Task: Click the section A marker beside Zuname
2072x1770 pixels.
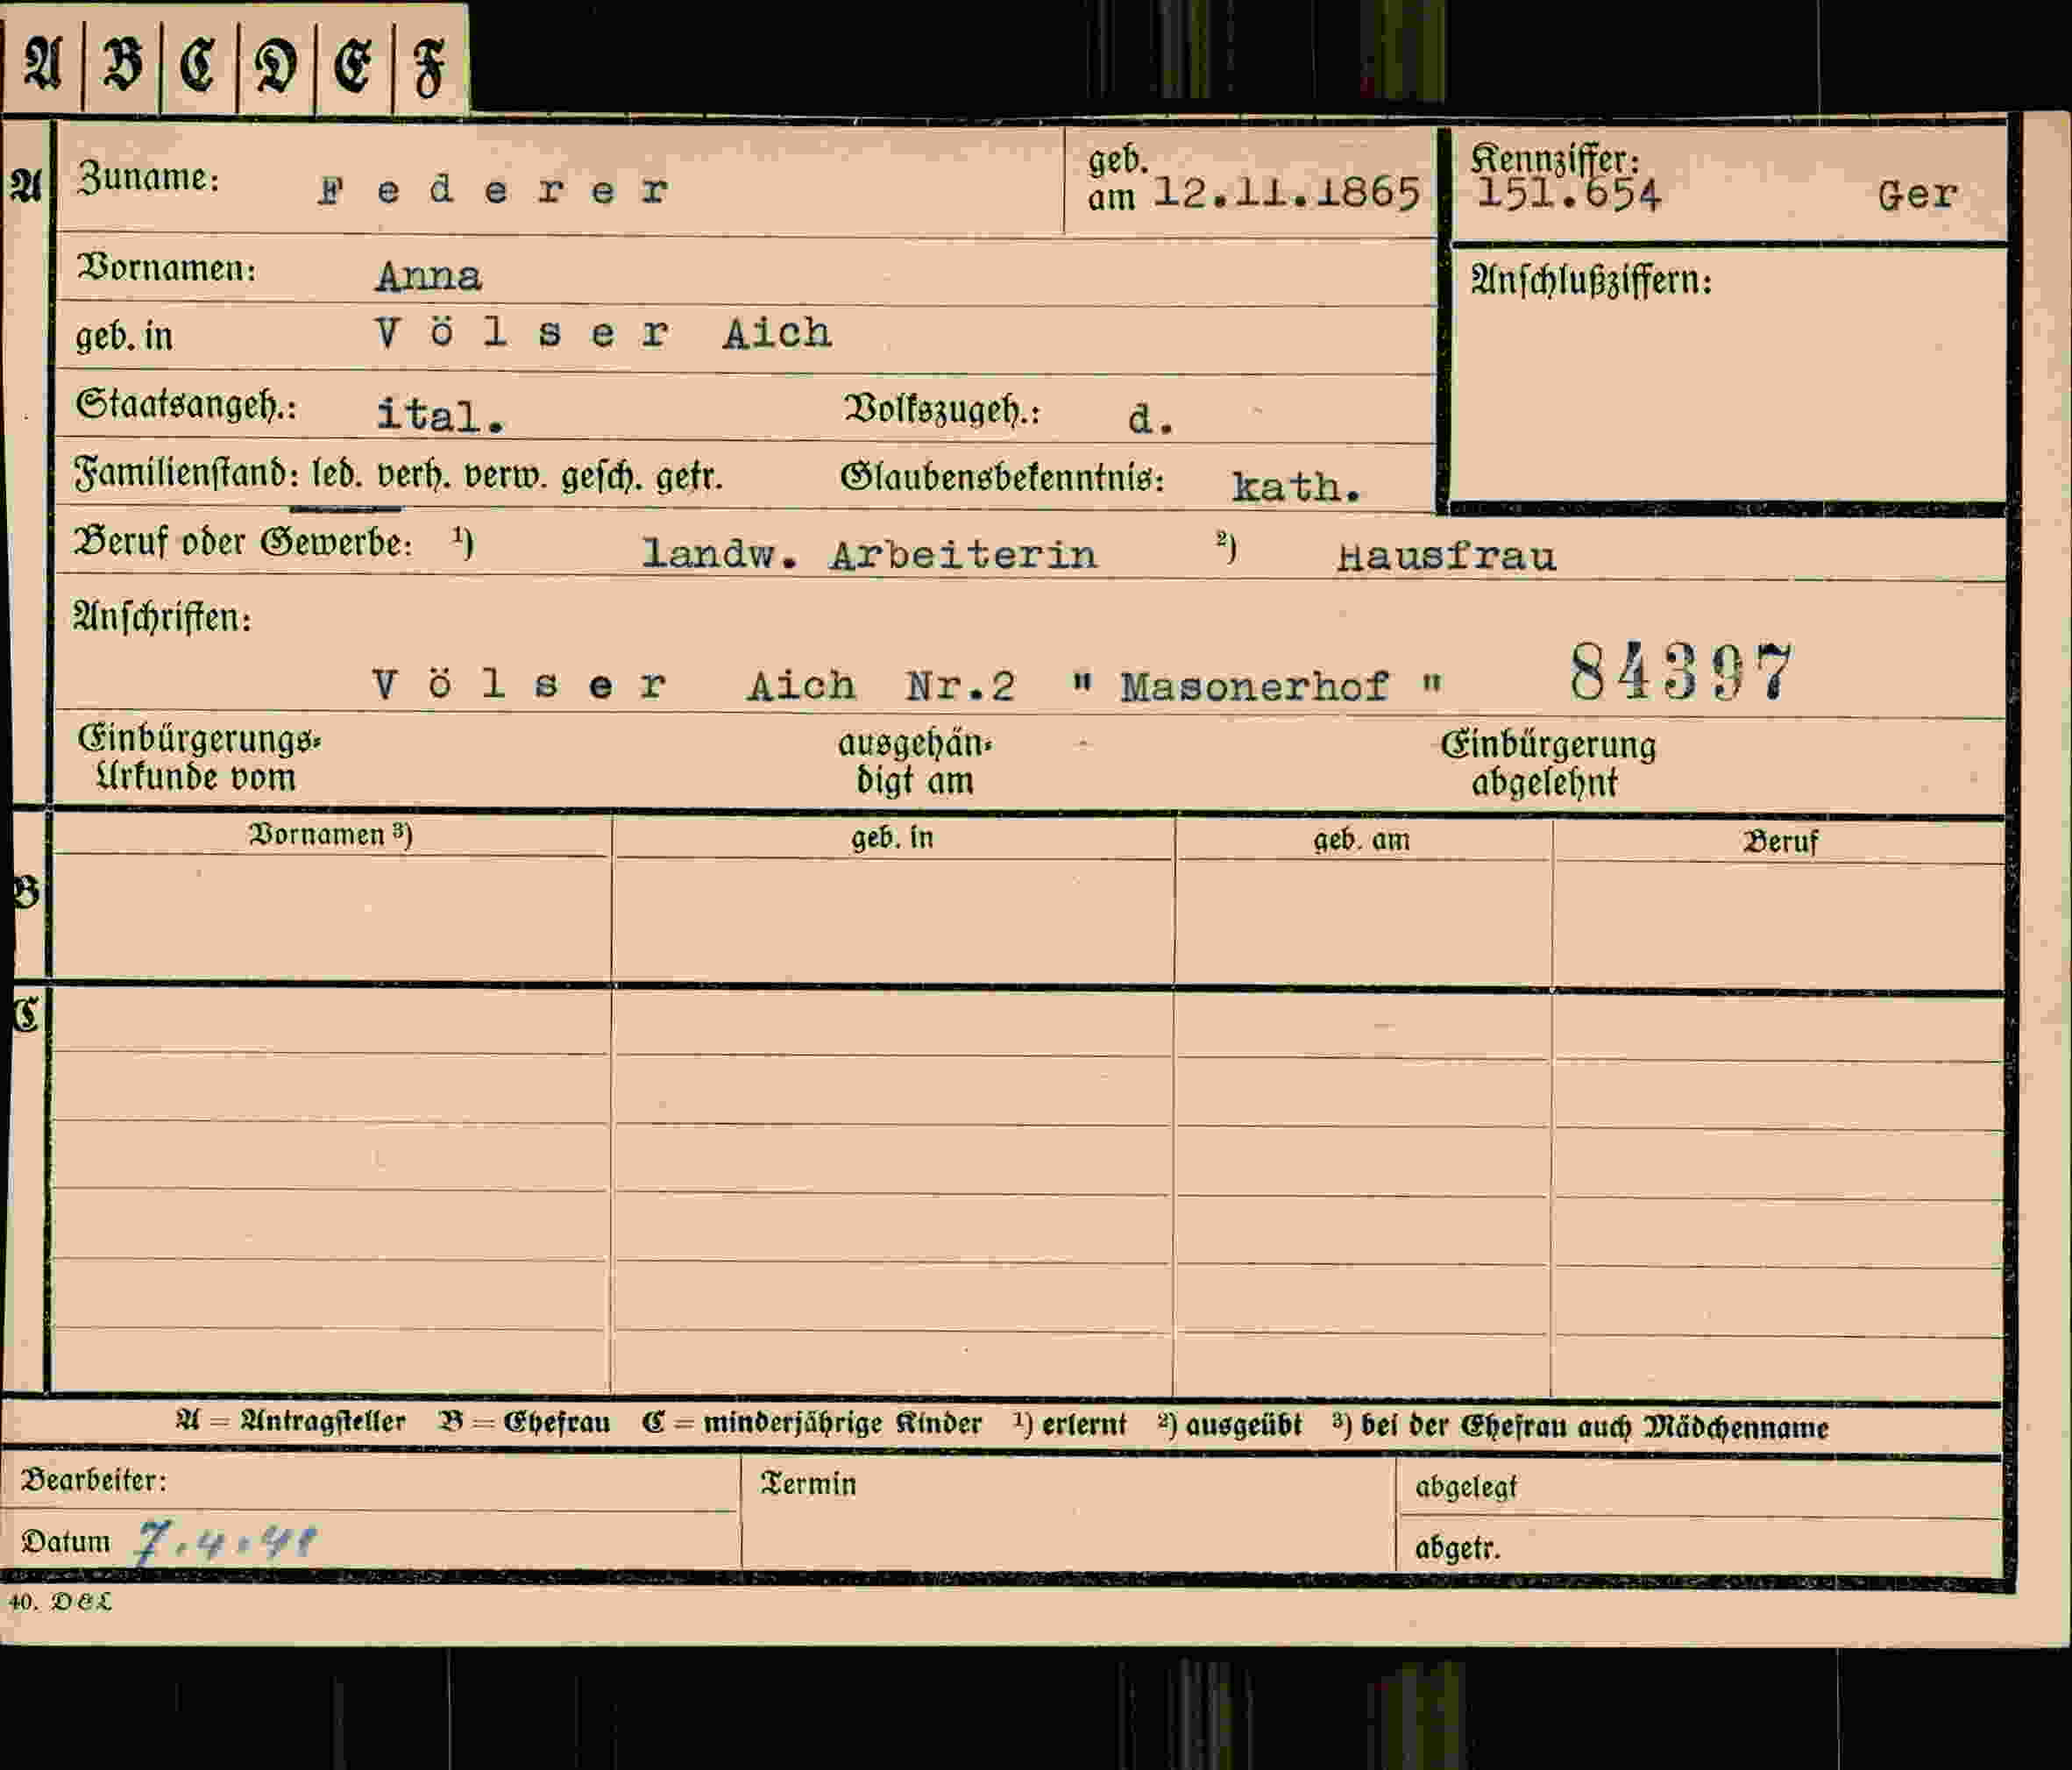Action: (26, 185)
